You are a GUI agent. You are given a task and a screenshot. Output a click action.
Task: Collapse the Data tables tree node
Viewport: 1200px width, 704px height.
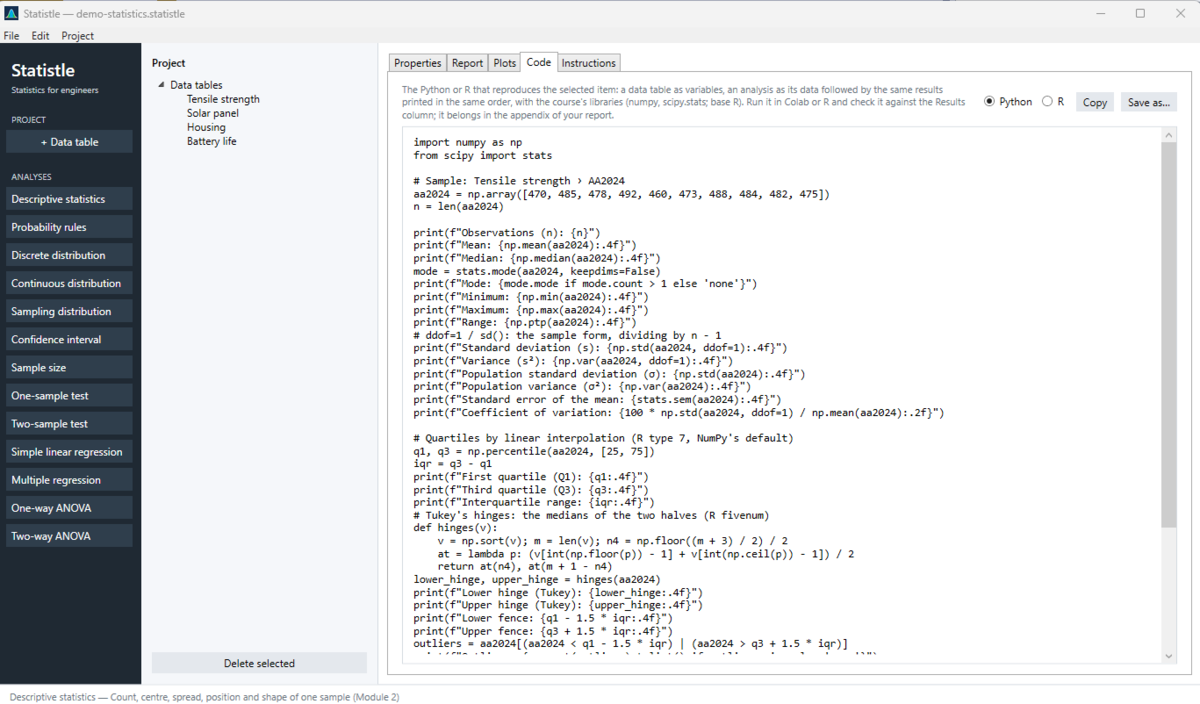161,85
